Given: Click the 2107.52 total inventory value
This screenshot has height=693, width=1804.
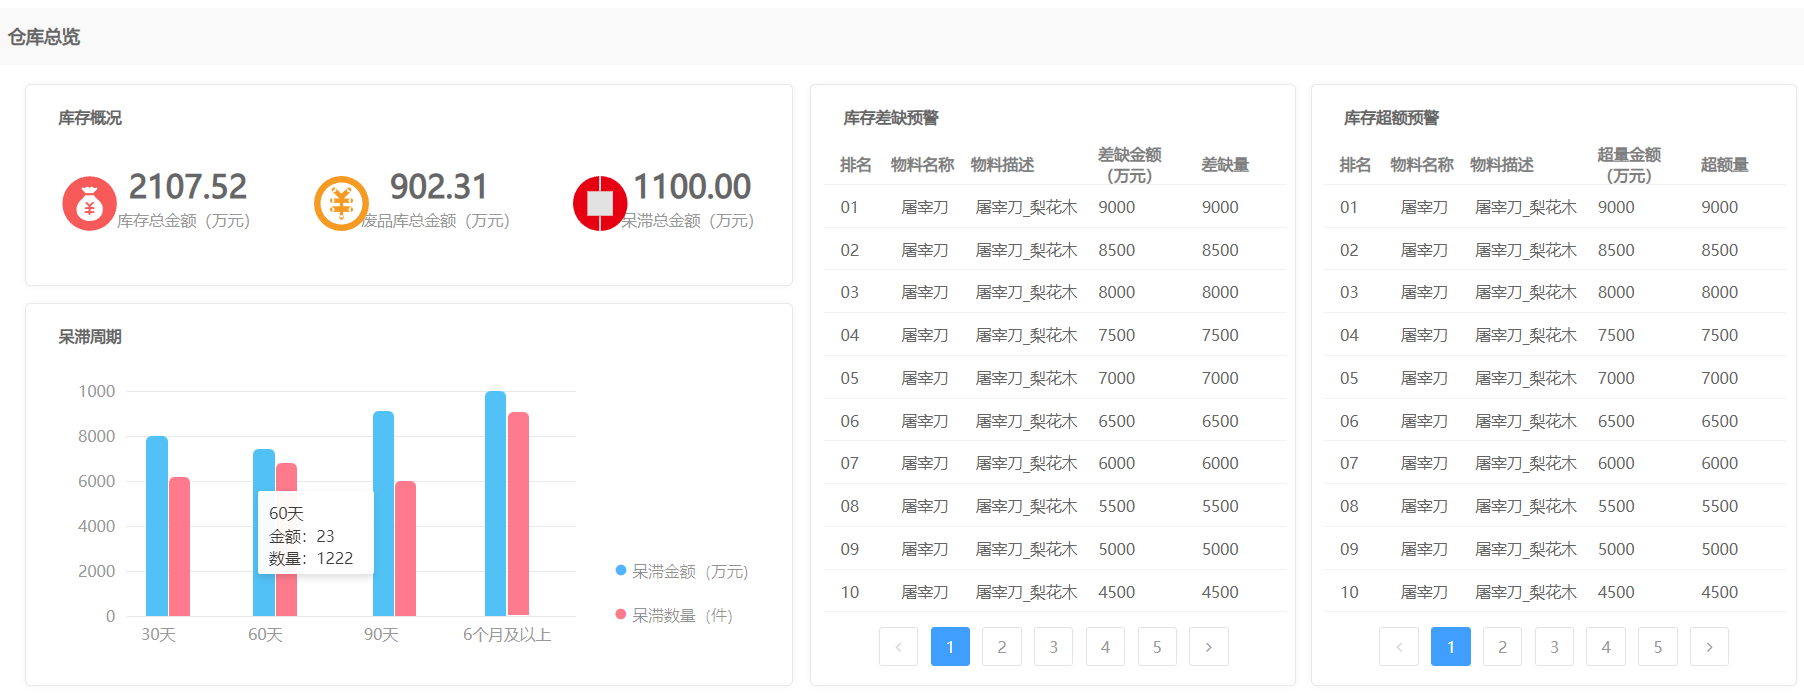Looking at the screenshot, I should (x=188, y=187).
